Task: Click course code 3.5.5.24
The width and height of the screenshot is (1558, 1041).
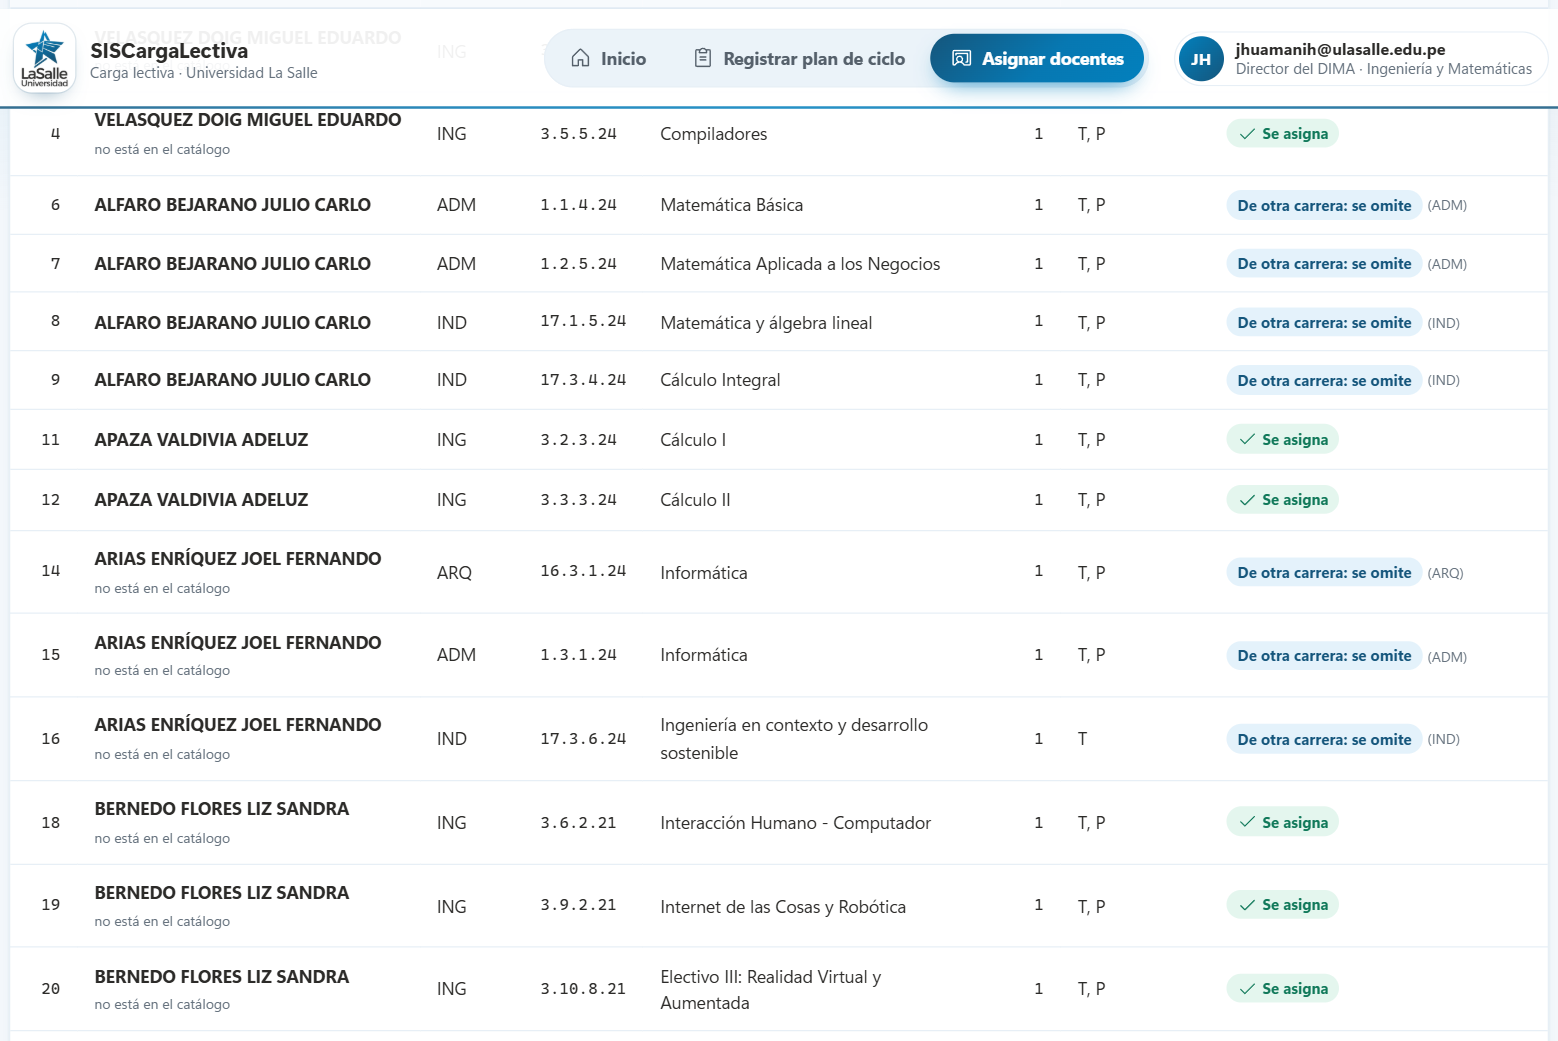Action: pyautogui.click(x=579, y=134)
